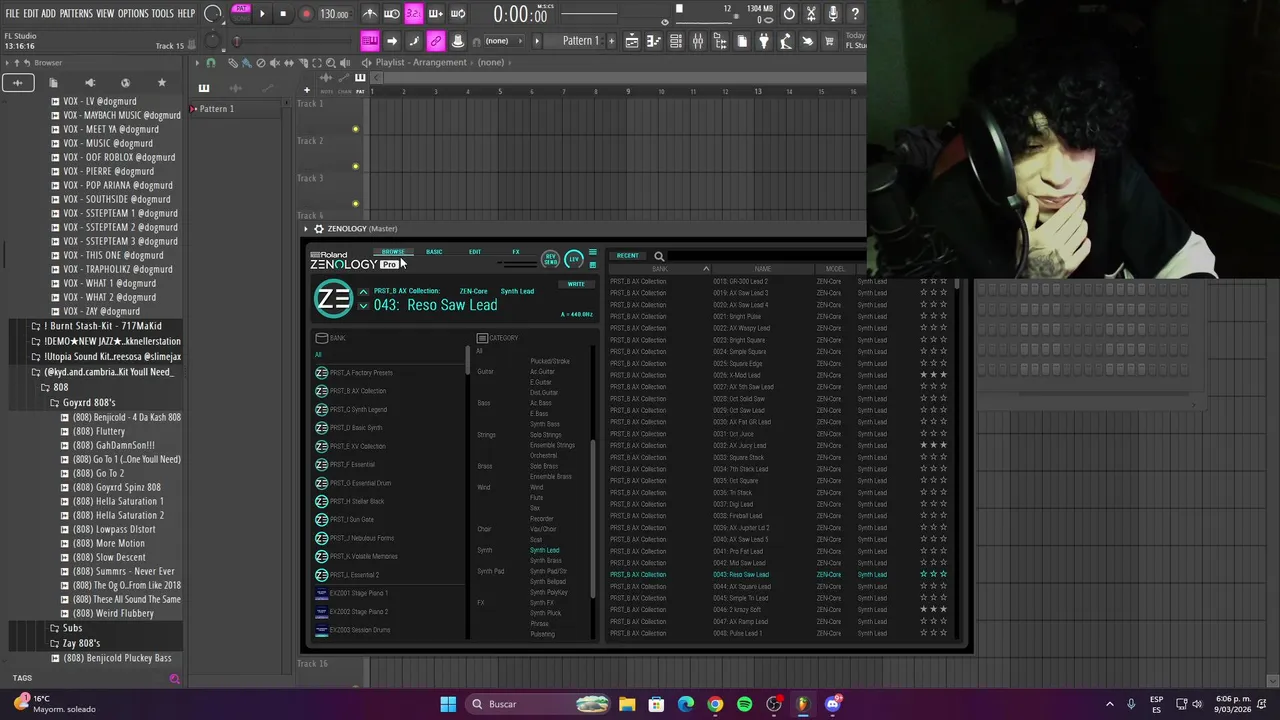This screenshot has height=720, width=1280.
Task: Collapse the Goyxrd 808's folder
Action: point(88,402)
